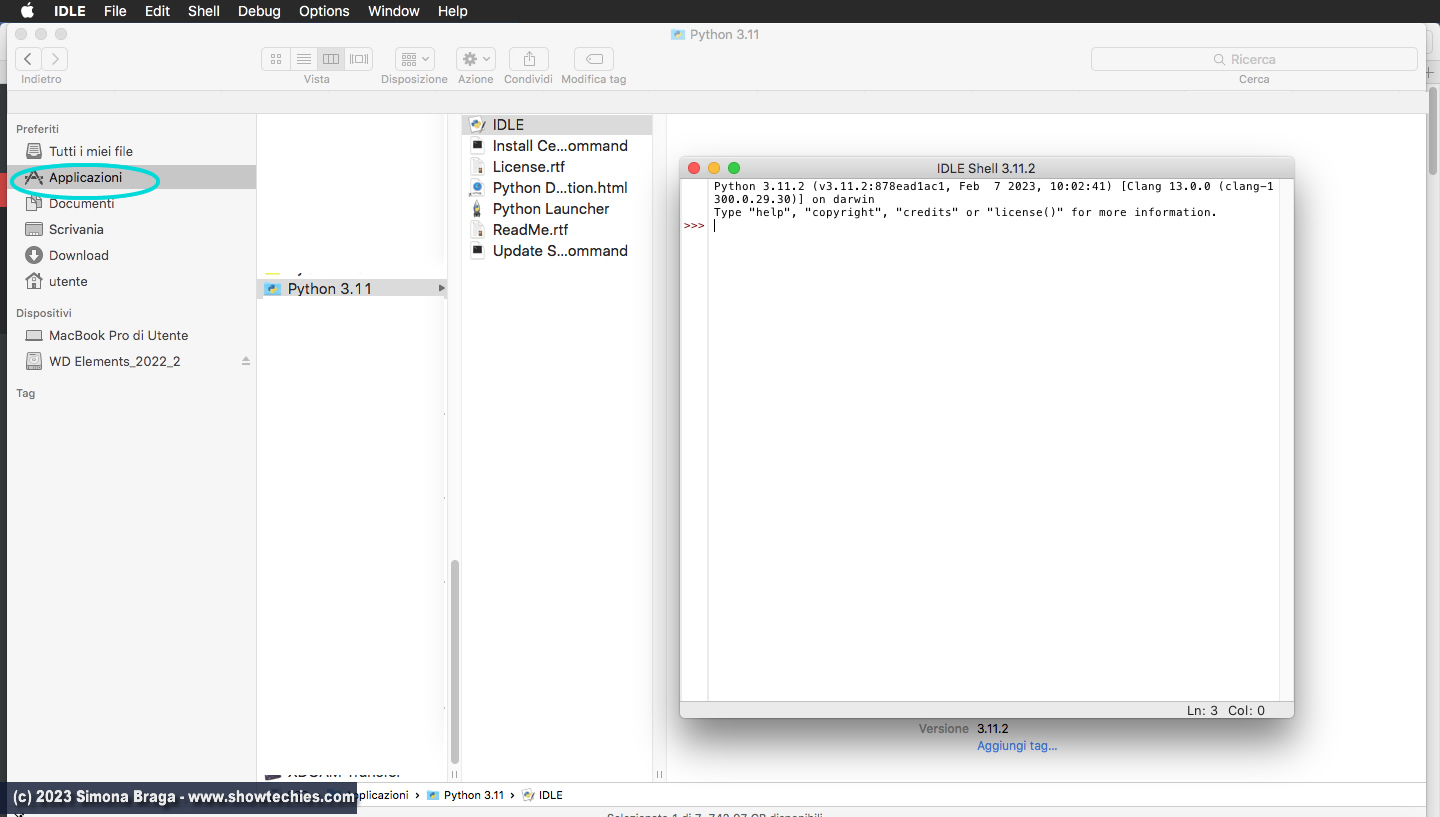This screenshot has height=817, width=1440.
Task: Expand Python 3.11 folder arrow
Action: pyautogui.click(x=441, y=288)
